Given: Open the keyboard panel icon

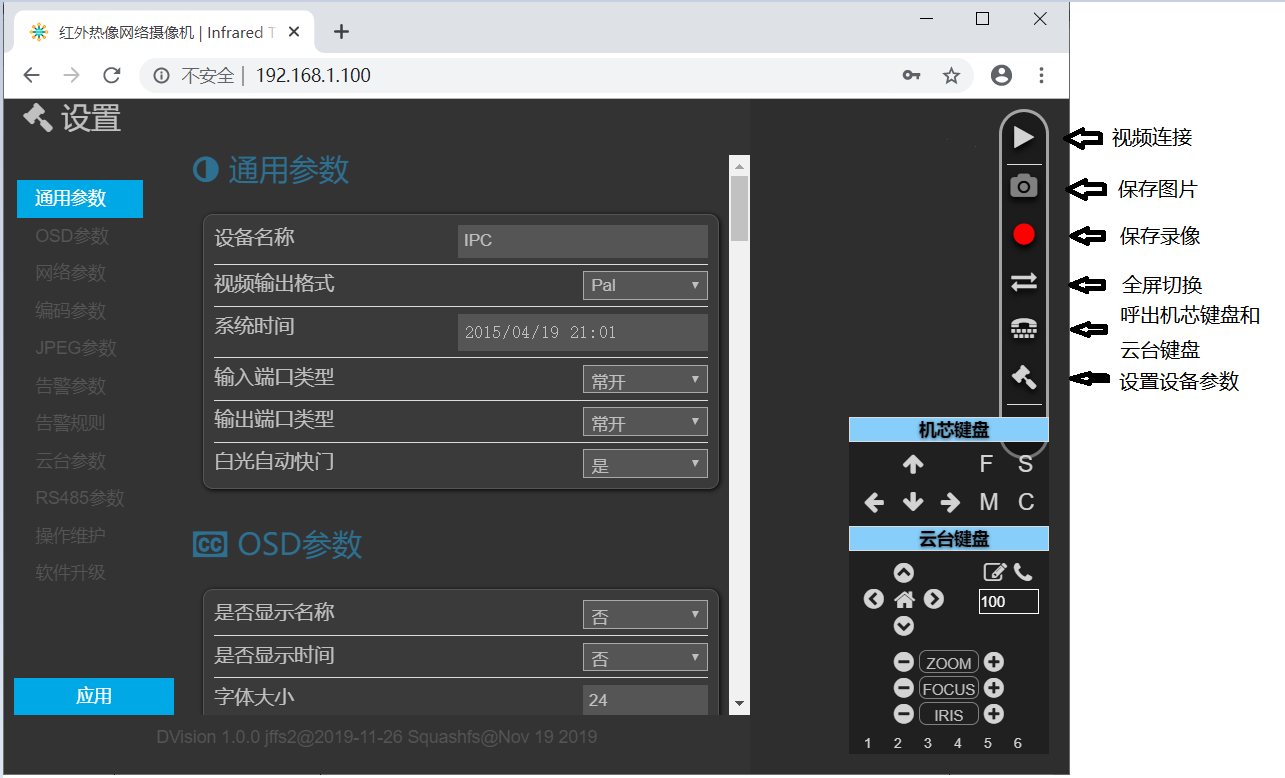Looking at the screenshot, I should 1023,329.
